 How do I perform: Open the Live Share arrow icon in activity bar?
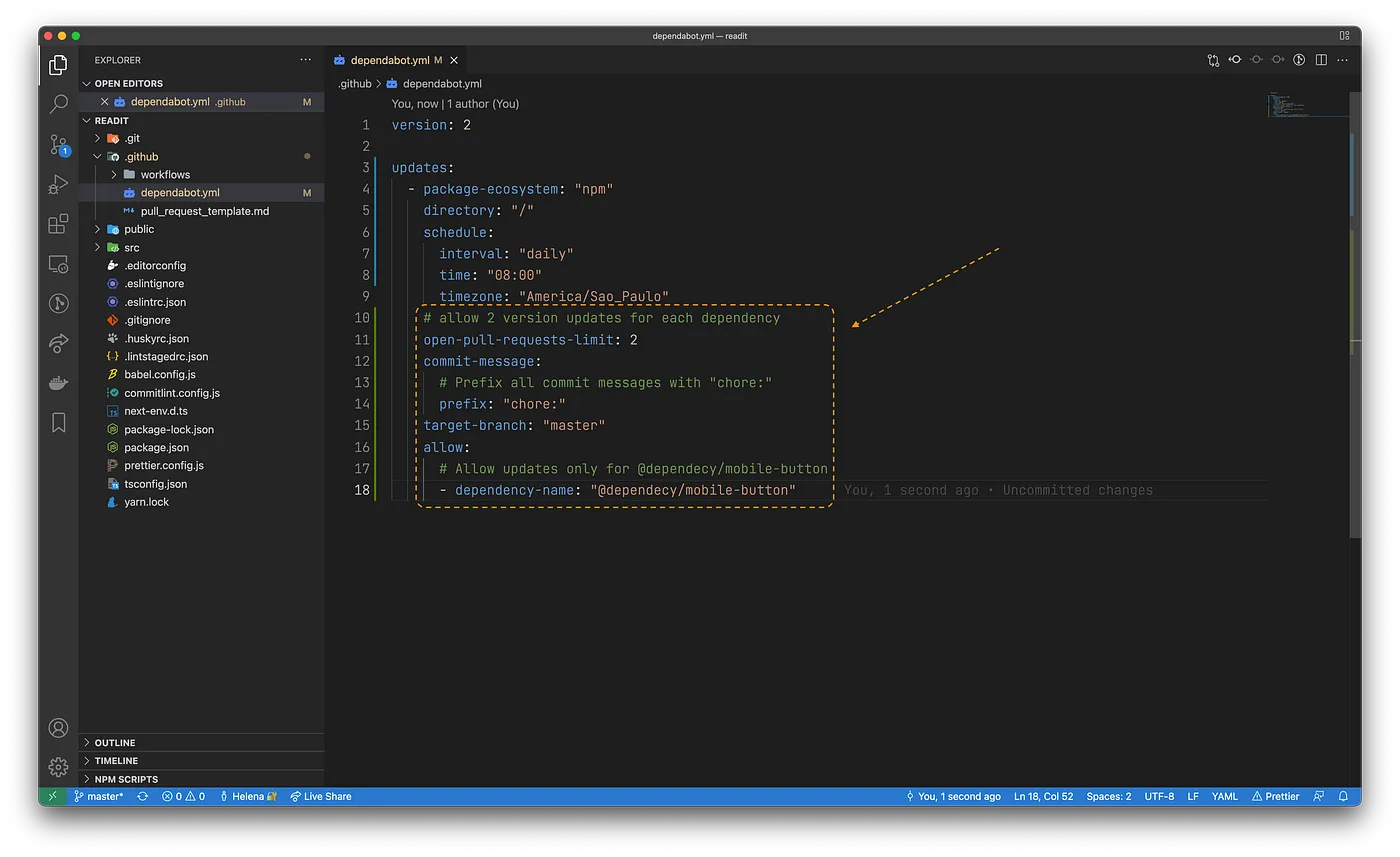[x=58, y=343]
